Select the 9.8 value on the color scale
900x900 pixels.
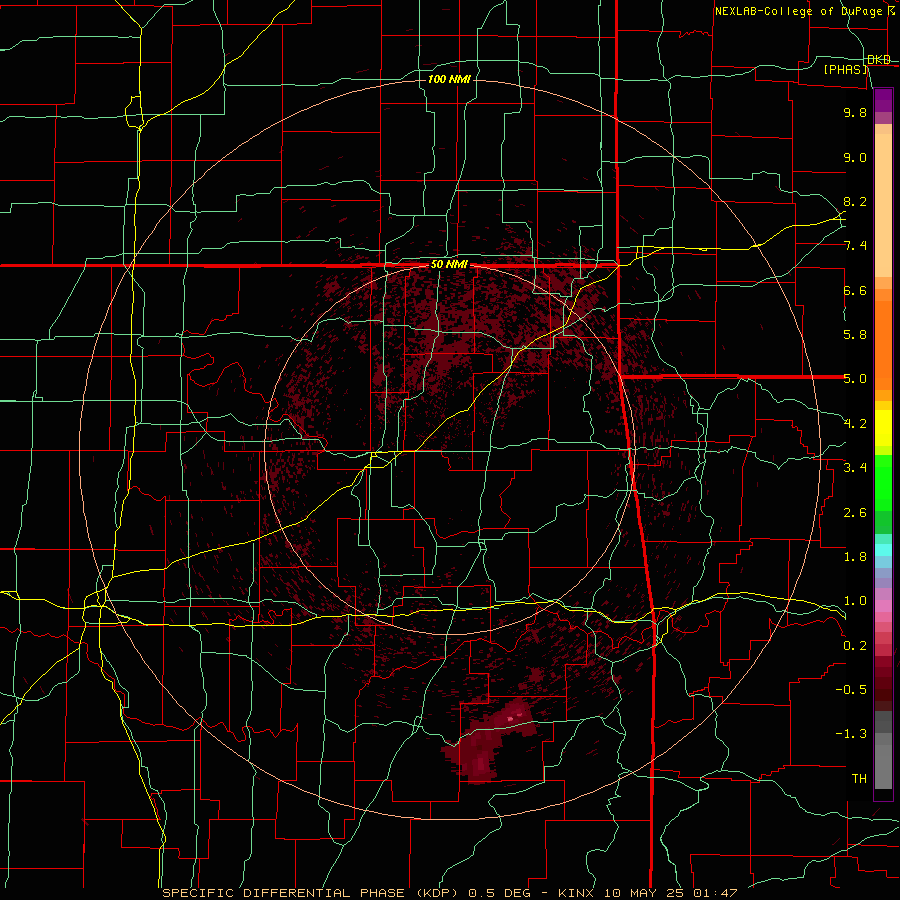[x=855, y=112]
